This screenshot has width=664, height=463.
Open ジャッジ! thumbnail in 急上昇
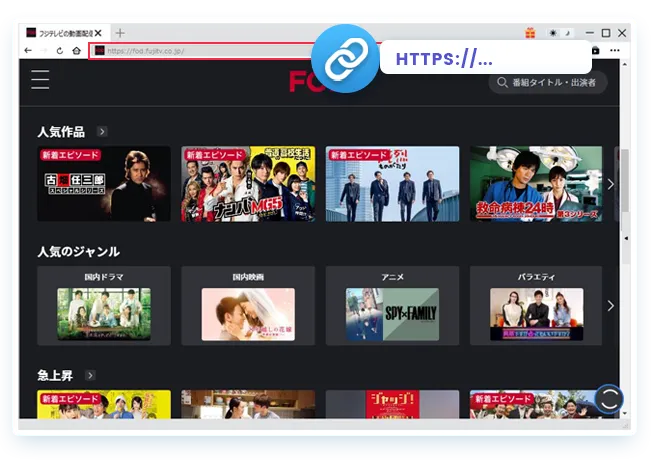[x=392, y=405]
